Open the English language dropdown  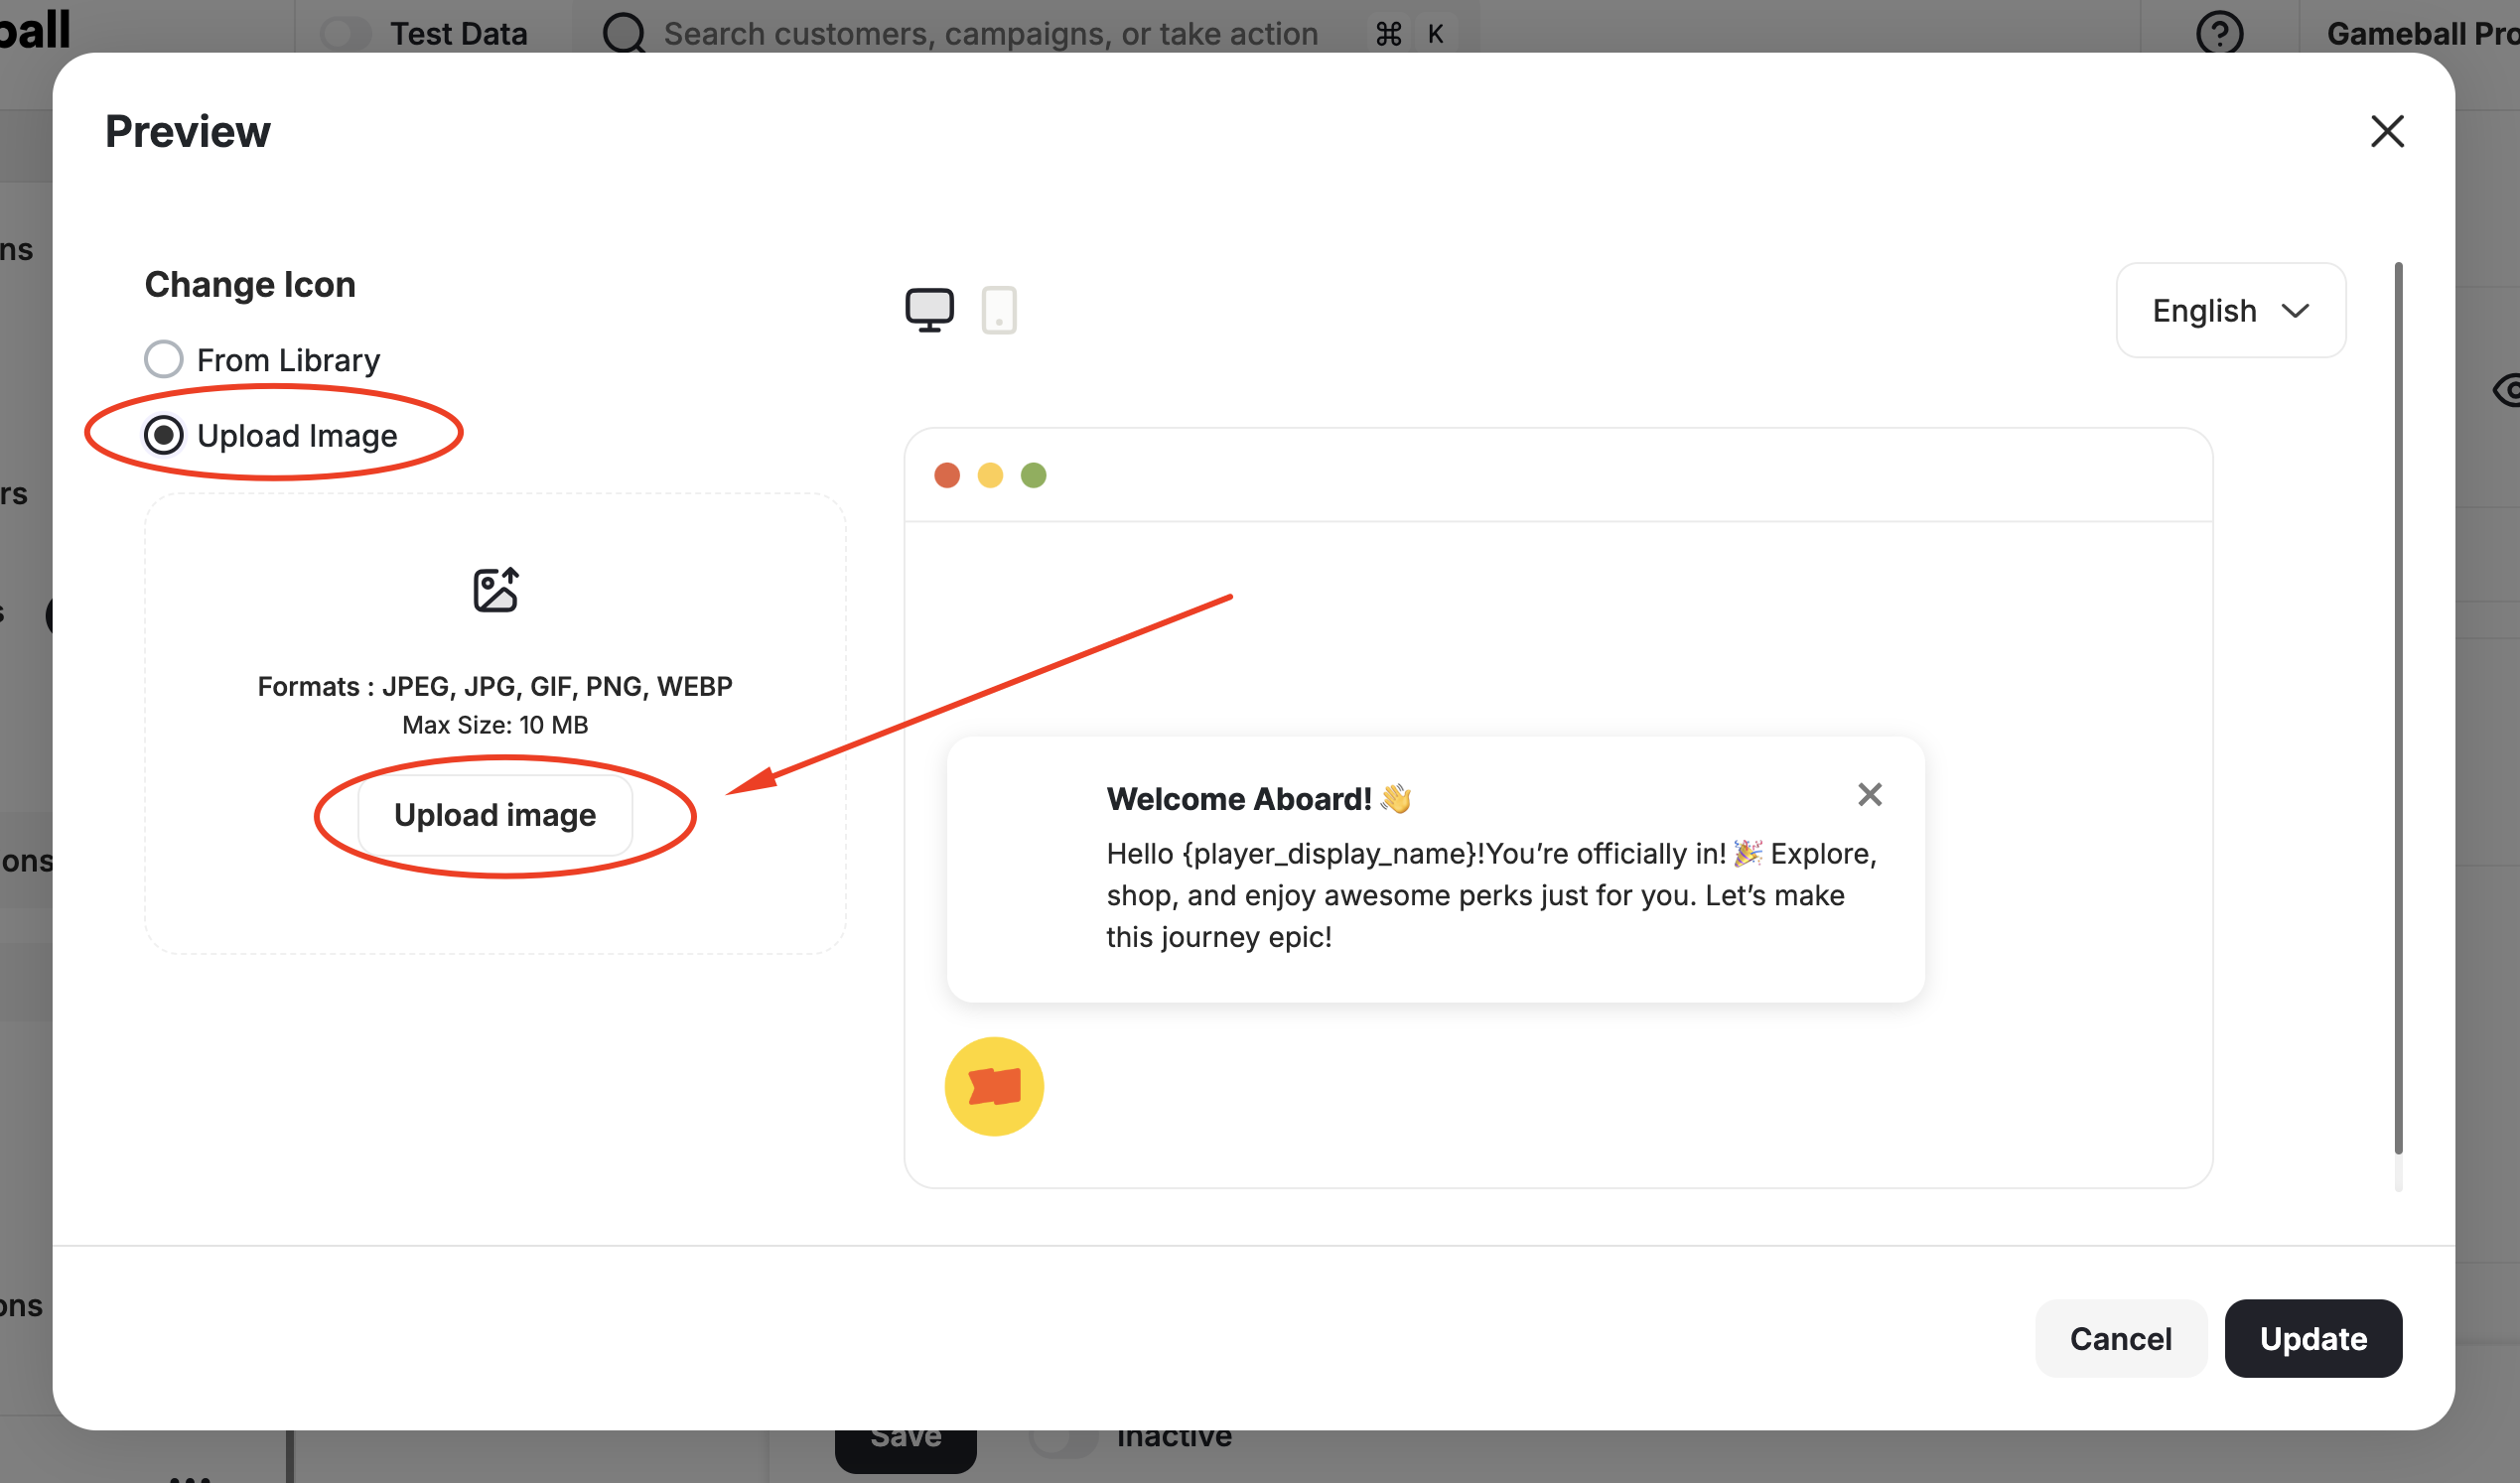(x=2230, y=310)
